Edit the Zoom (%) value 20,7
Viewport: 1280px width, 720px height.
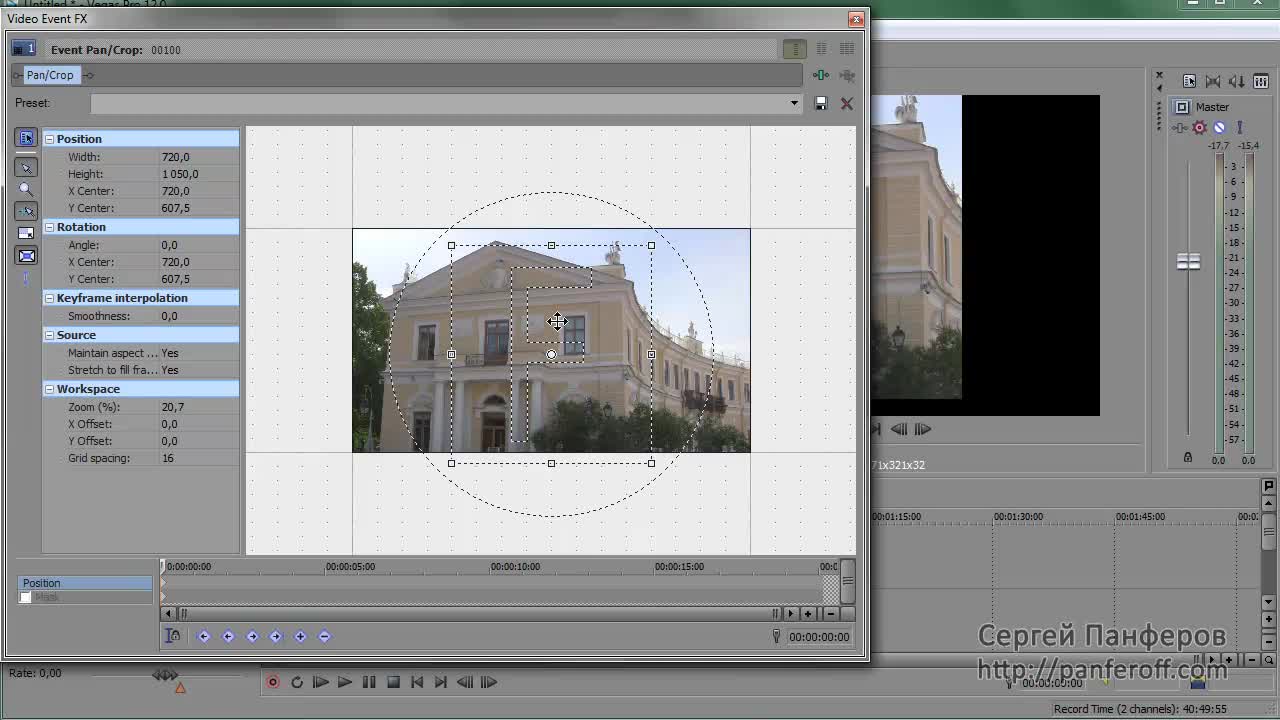199,407
